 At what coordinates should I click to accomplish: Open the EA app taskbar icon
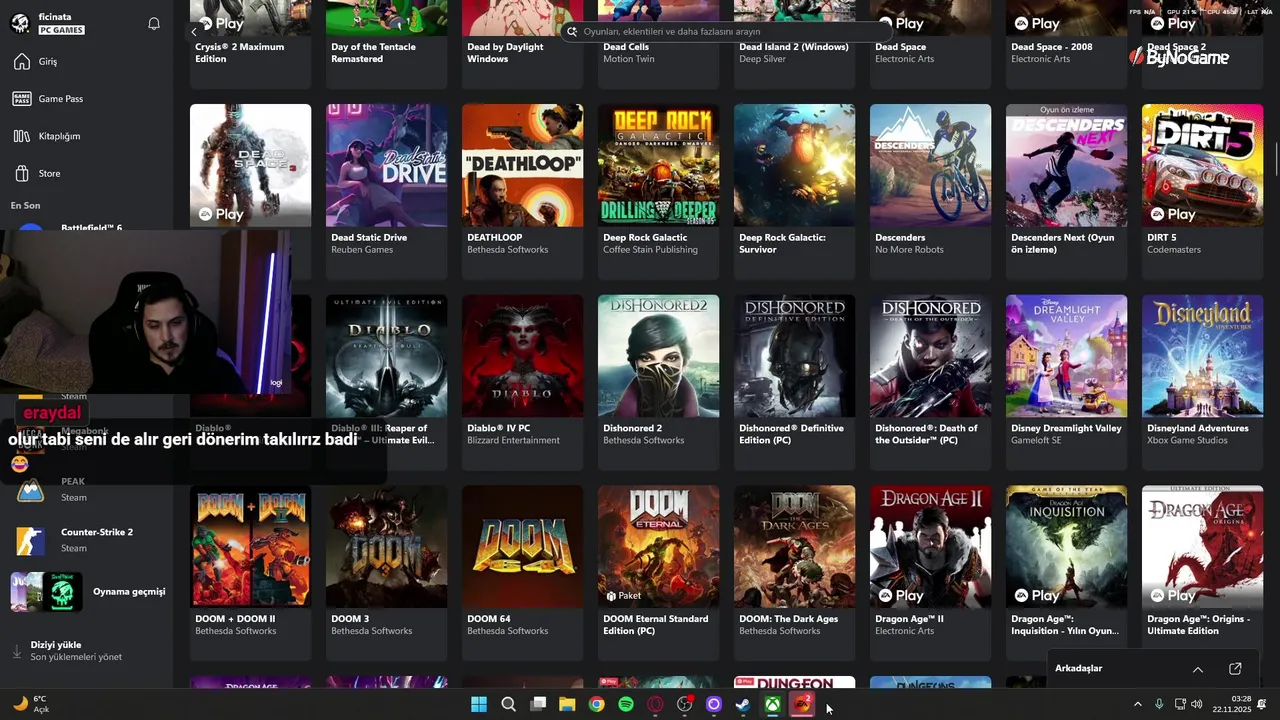[x=802, y=705]
